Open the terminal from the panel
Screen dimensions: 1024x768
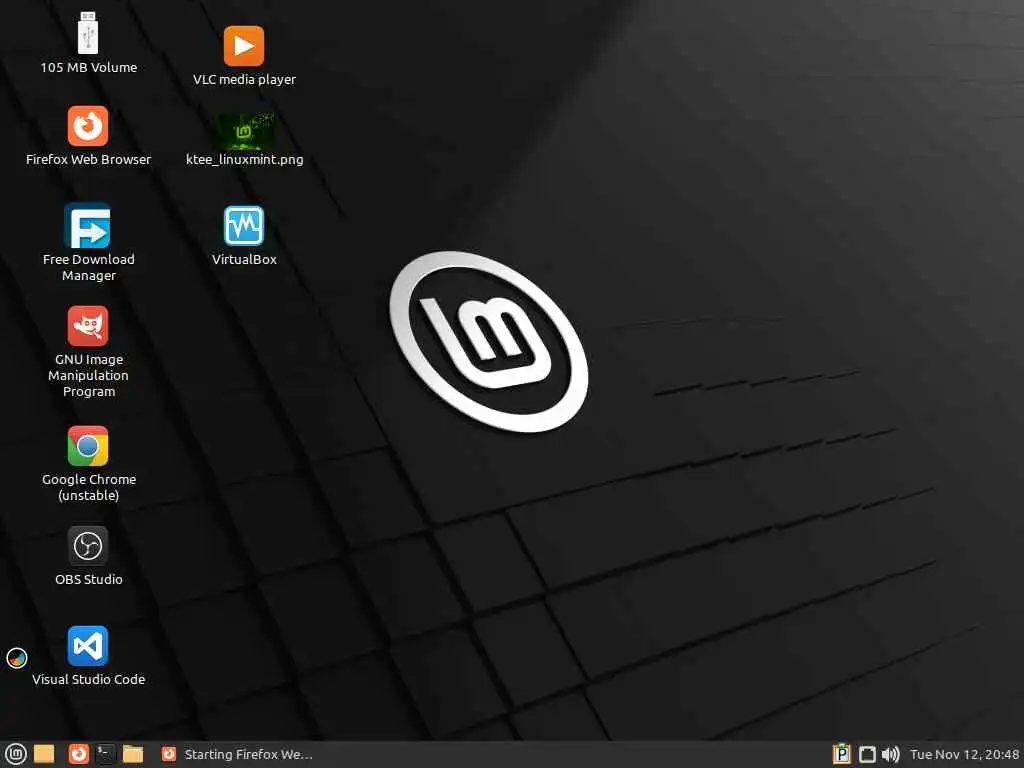tap(105, 754)
